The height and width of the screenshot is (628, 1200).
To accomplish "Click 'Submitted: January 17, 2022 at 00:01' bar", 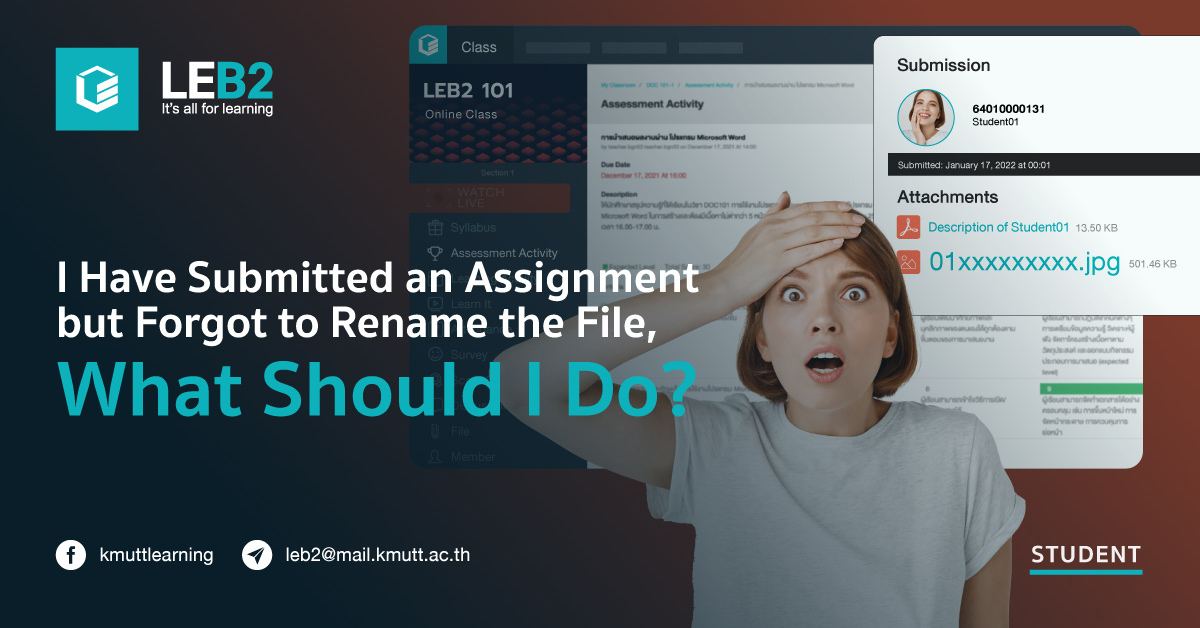I will click(x=1044, y=165).
